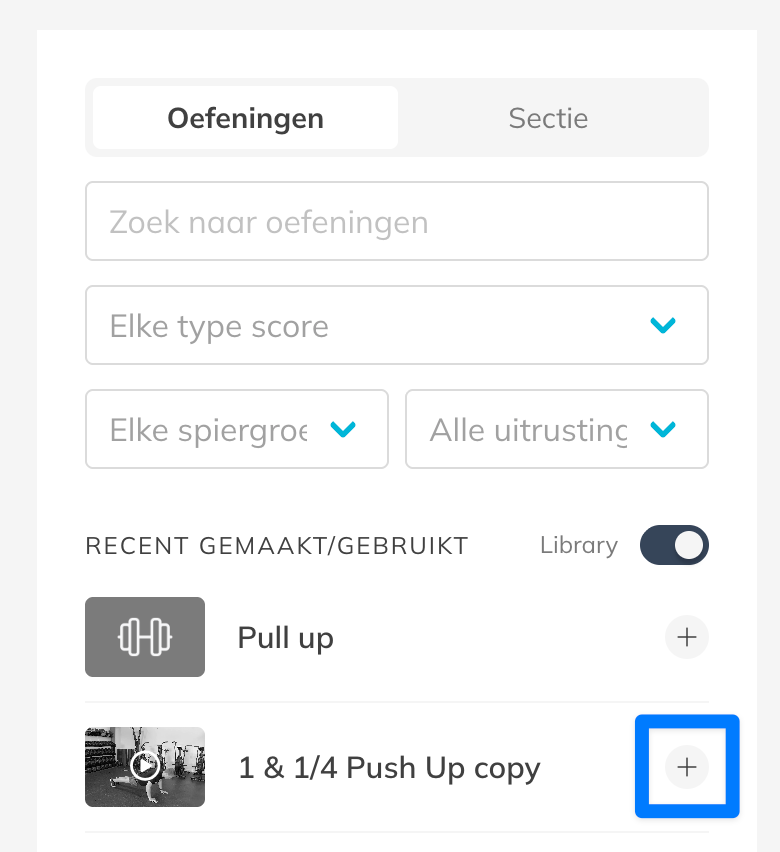Play the 1 & 1/4 Push Up copy video

click(146, 767)
